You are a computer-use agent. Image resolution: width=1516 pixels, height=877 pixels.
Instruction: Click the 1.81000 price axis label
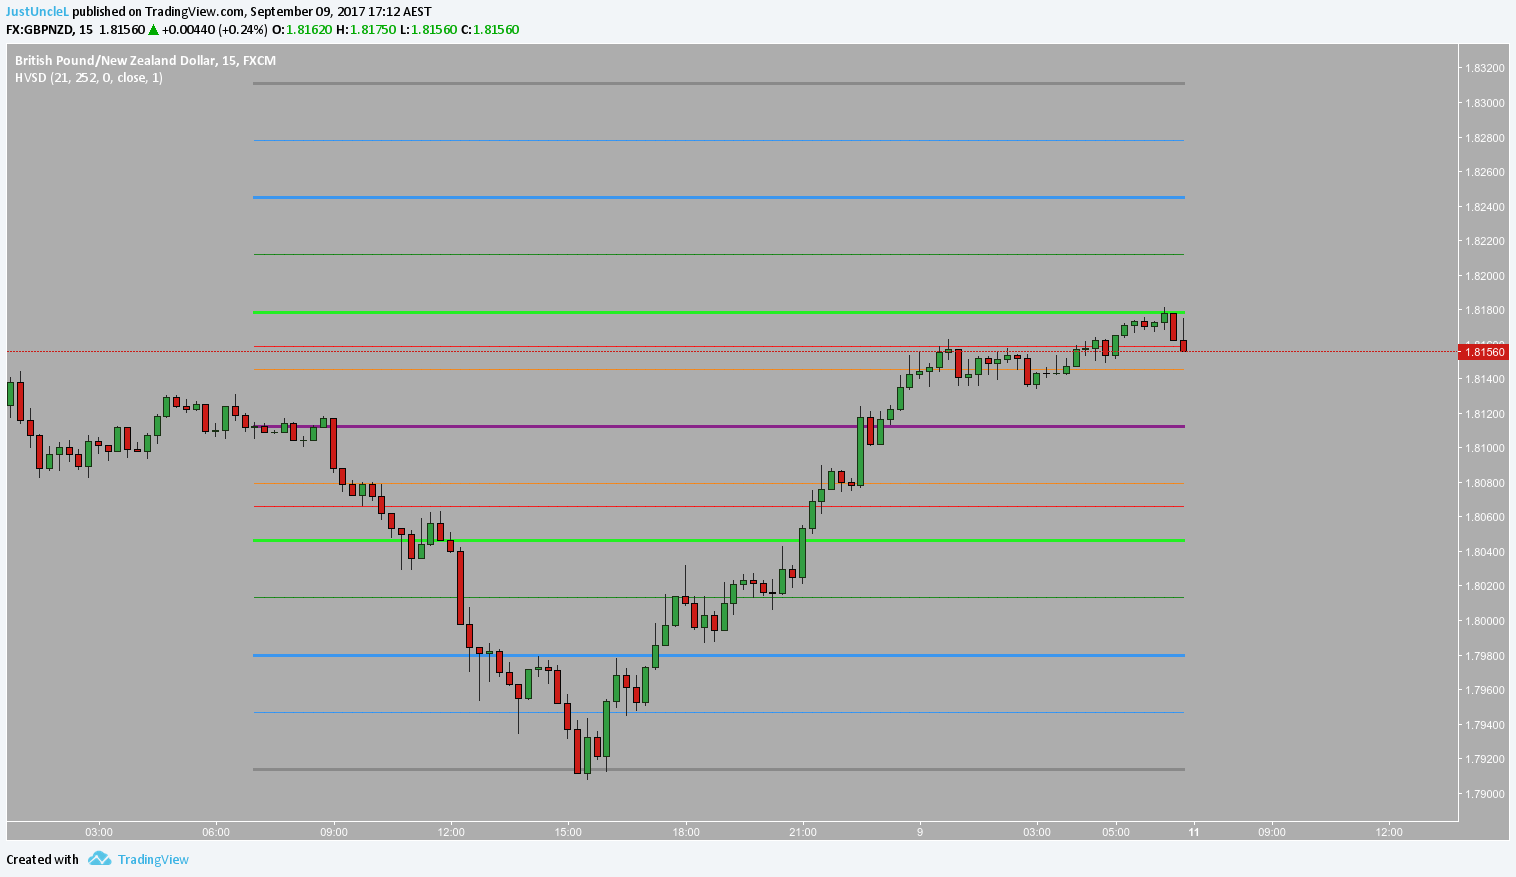point(1485,448)
